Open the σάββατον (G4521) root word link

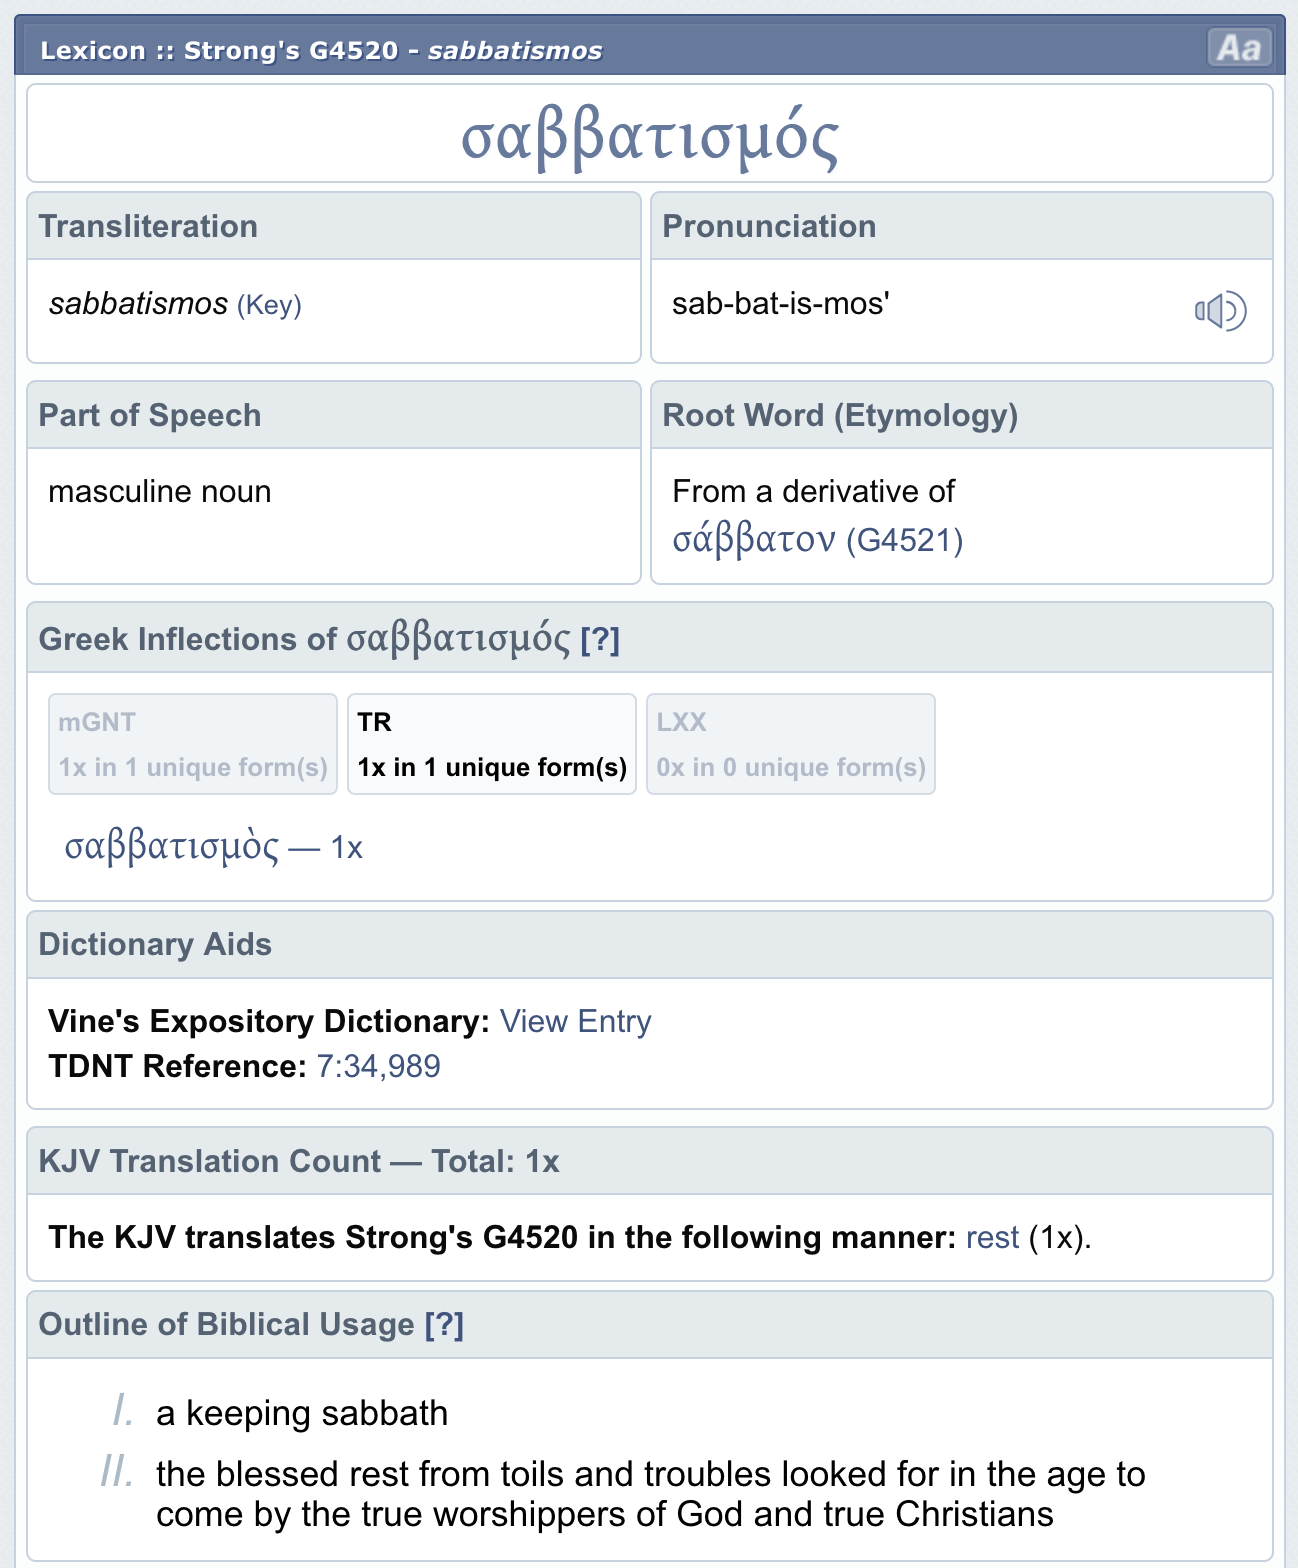(817, 540)
